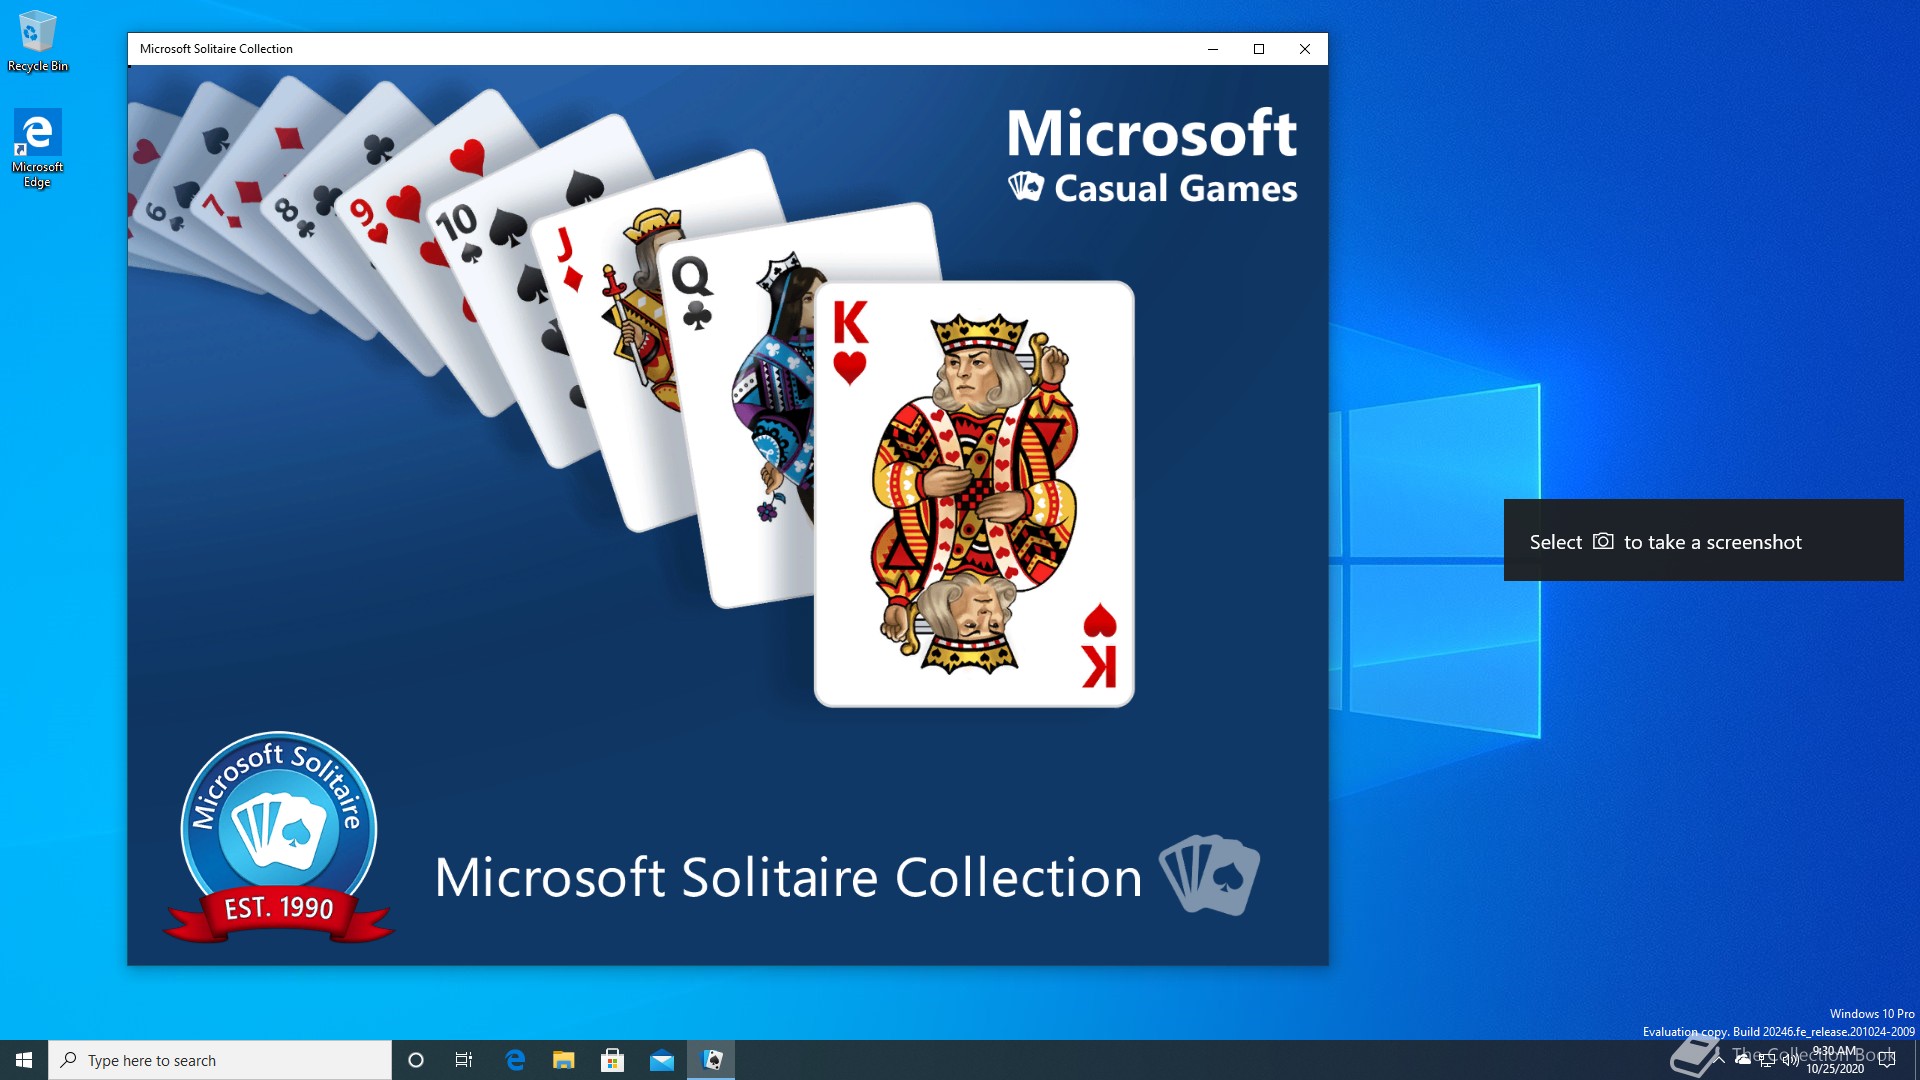Viewport: 1920px width, 1080px height.
Task: Open the volume speaker tray icon
Action: coord(1791,1060)
